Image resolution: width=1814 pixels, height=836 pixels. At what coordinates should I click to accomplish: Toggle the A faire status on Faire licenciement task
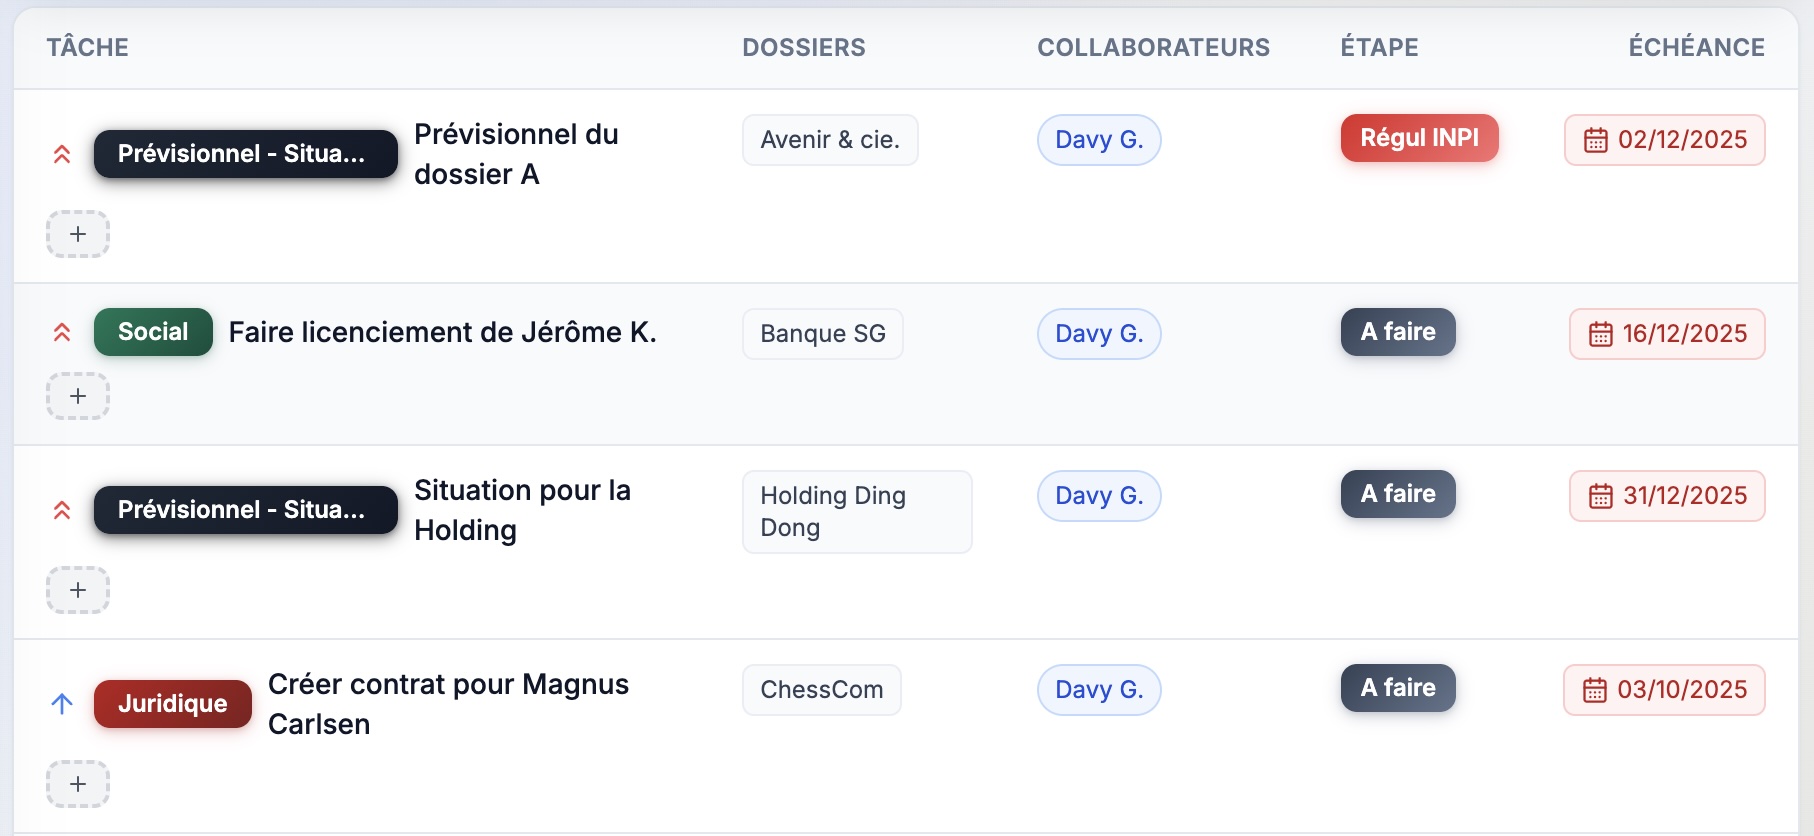[1397, 332]
